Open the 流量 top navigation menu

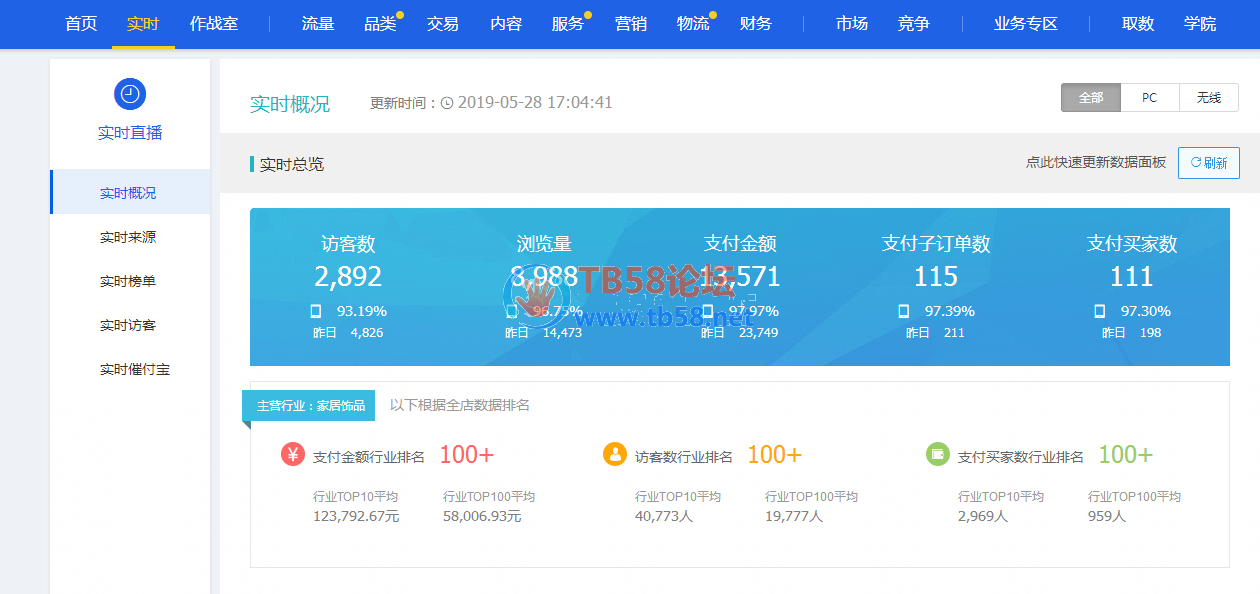pyautogui.click(x=318, y=23)
